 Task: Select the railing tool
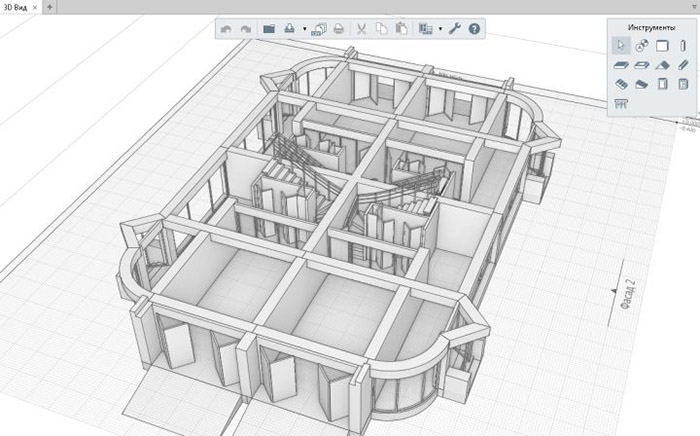(620, 104)
